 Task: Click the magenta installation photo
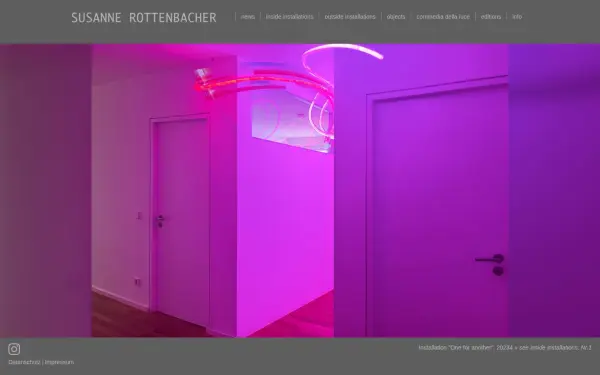[x=300, y=191]
